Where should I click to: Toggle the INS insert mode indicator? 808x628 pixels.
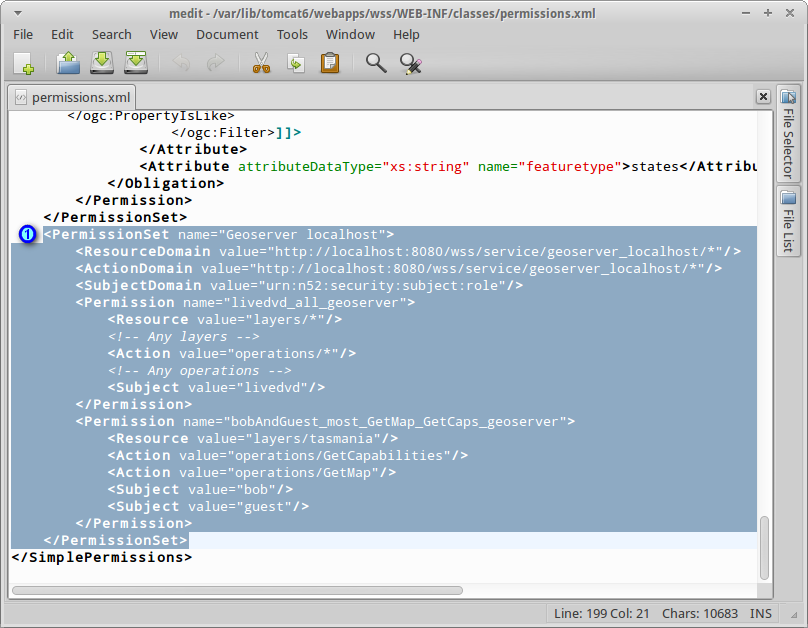761,614
